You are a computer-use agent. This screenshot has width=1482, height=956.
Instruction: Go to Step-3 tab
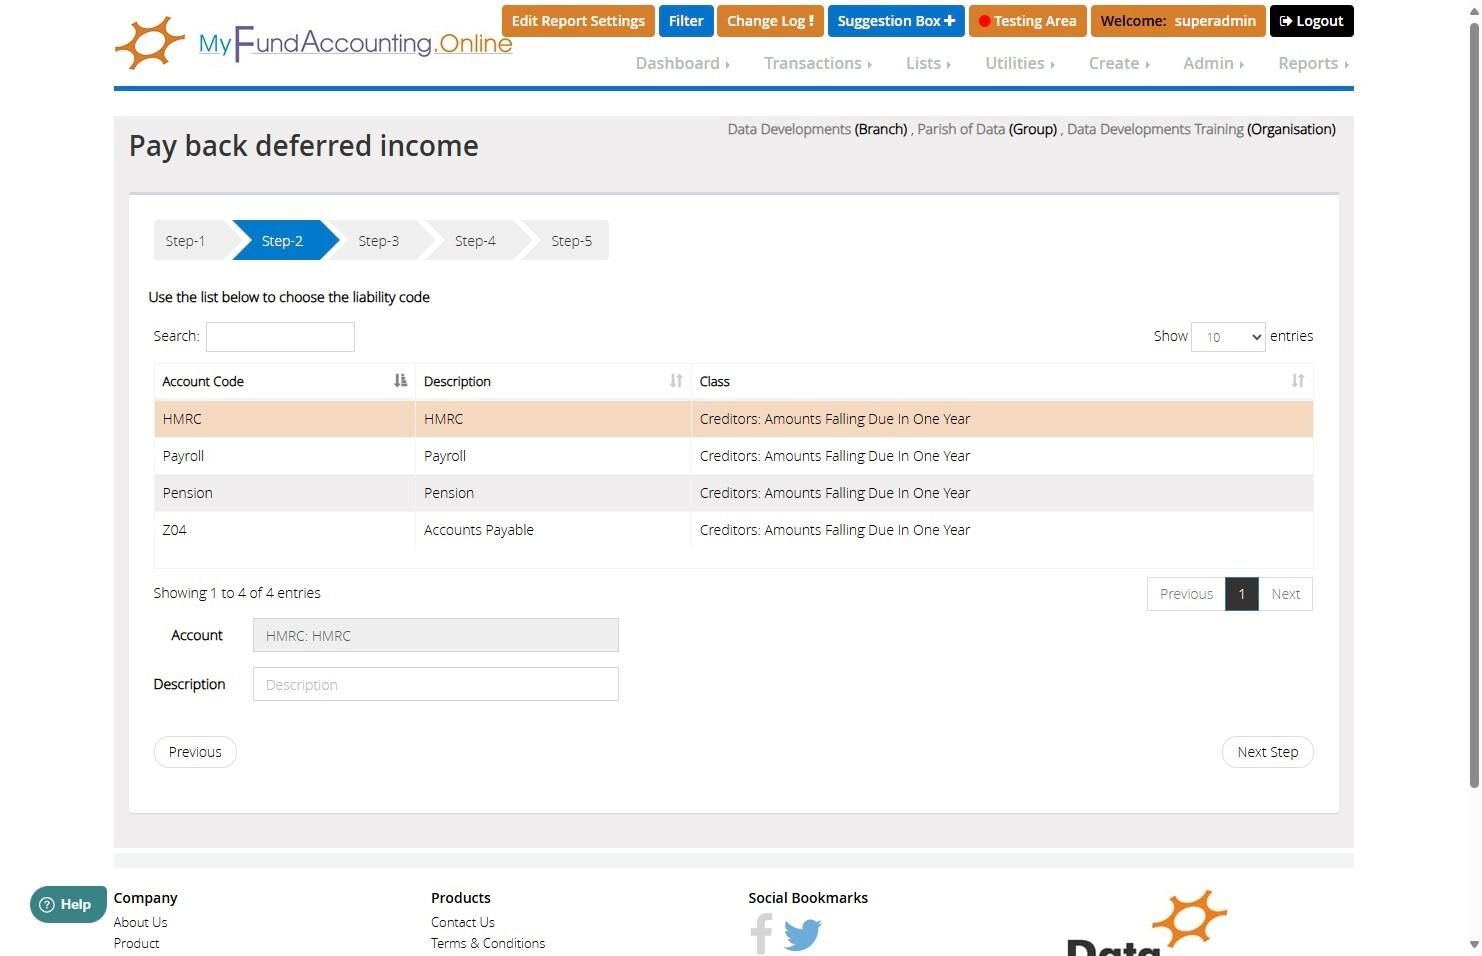click(378, 241)
